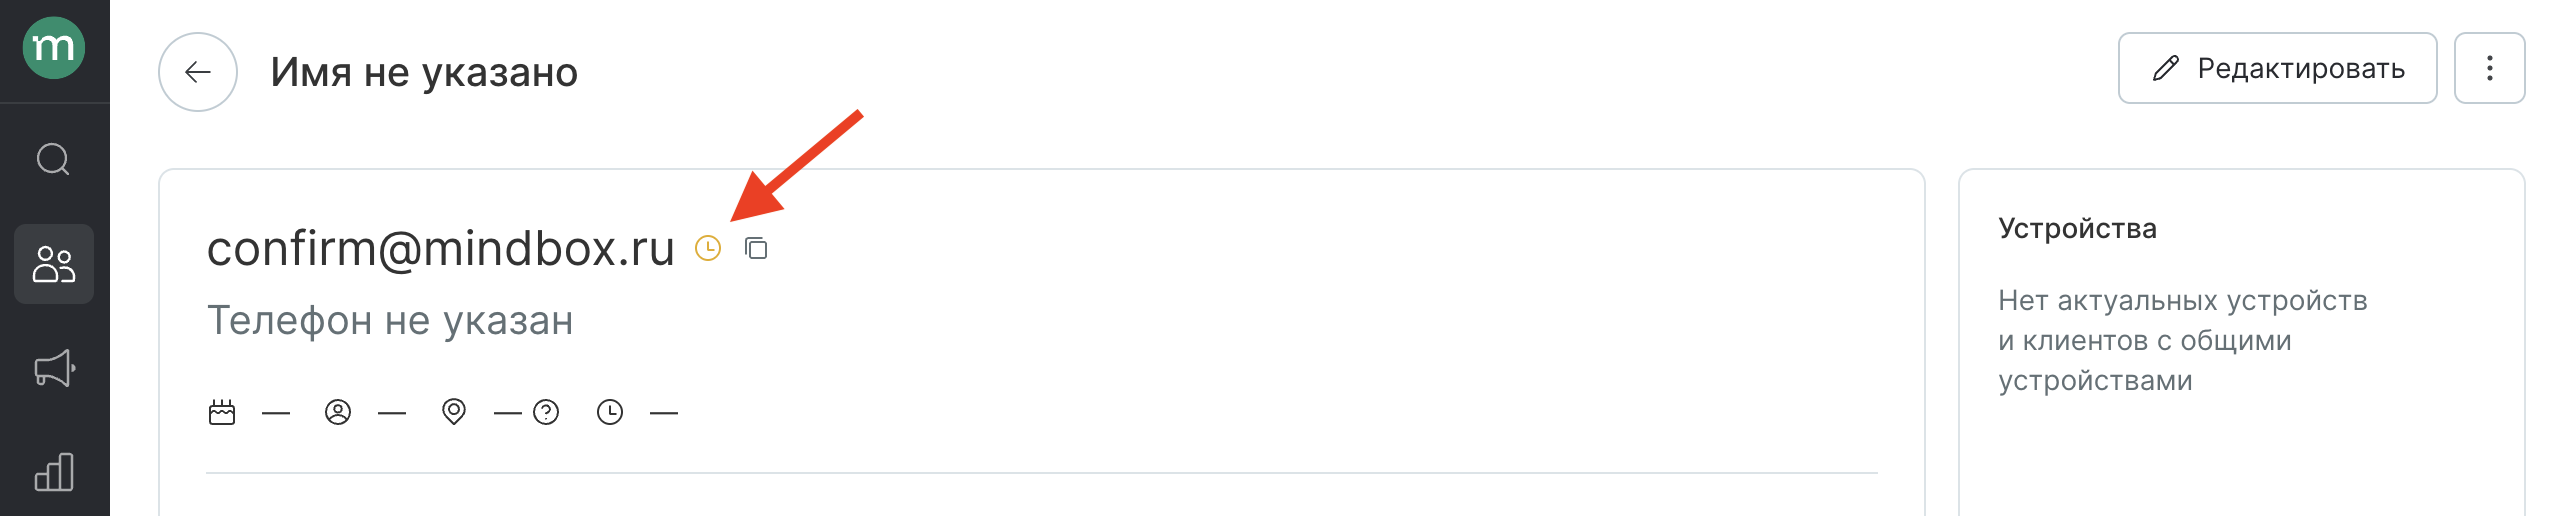Click the orange pending-confirmation clock icon
Viewport: 2574px width, 516px height.
click(x=708, y=248)
